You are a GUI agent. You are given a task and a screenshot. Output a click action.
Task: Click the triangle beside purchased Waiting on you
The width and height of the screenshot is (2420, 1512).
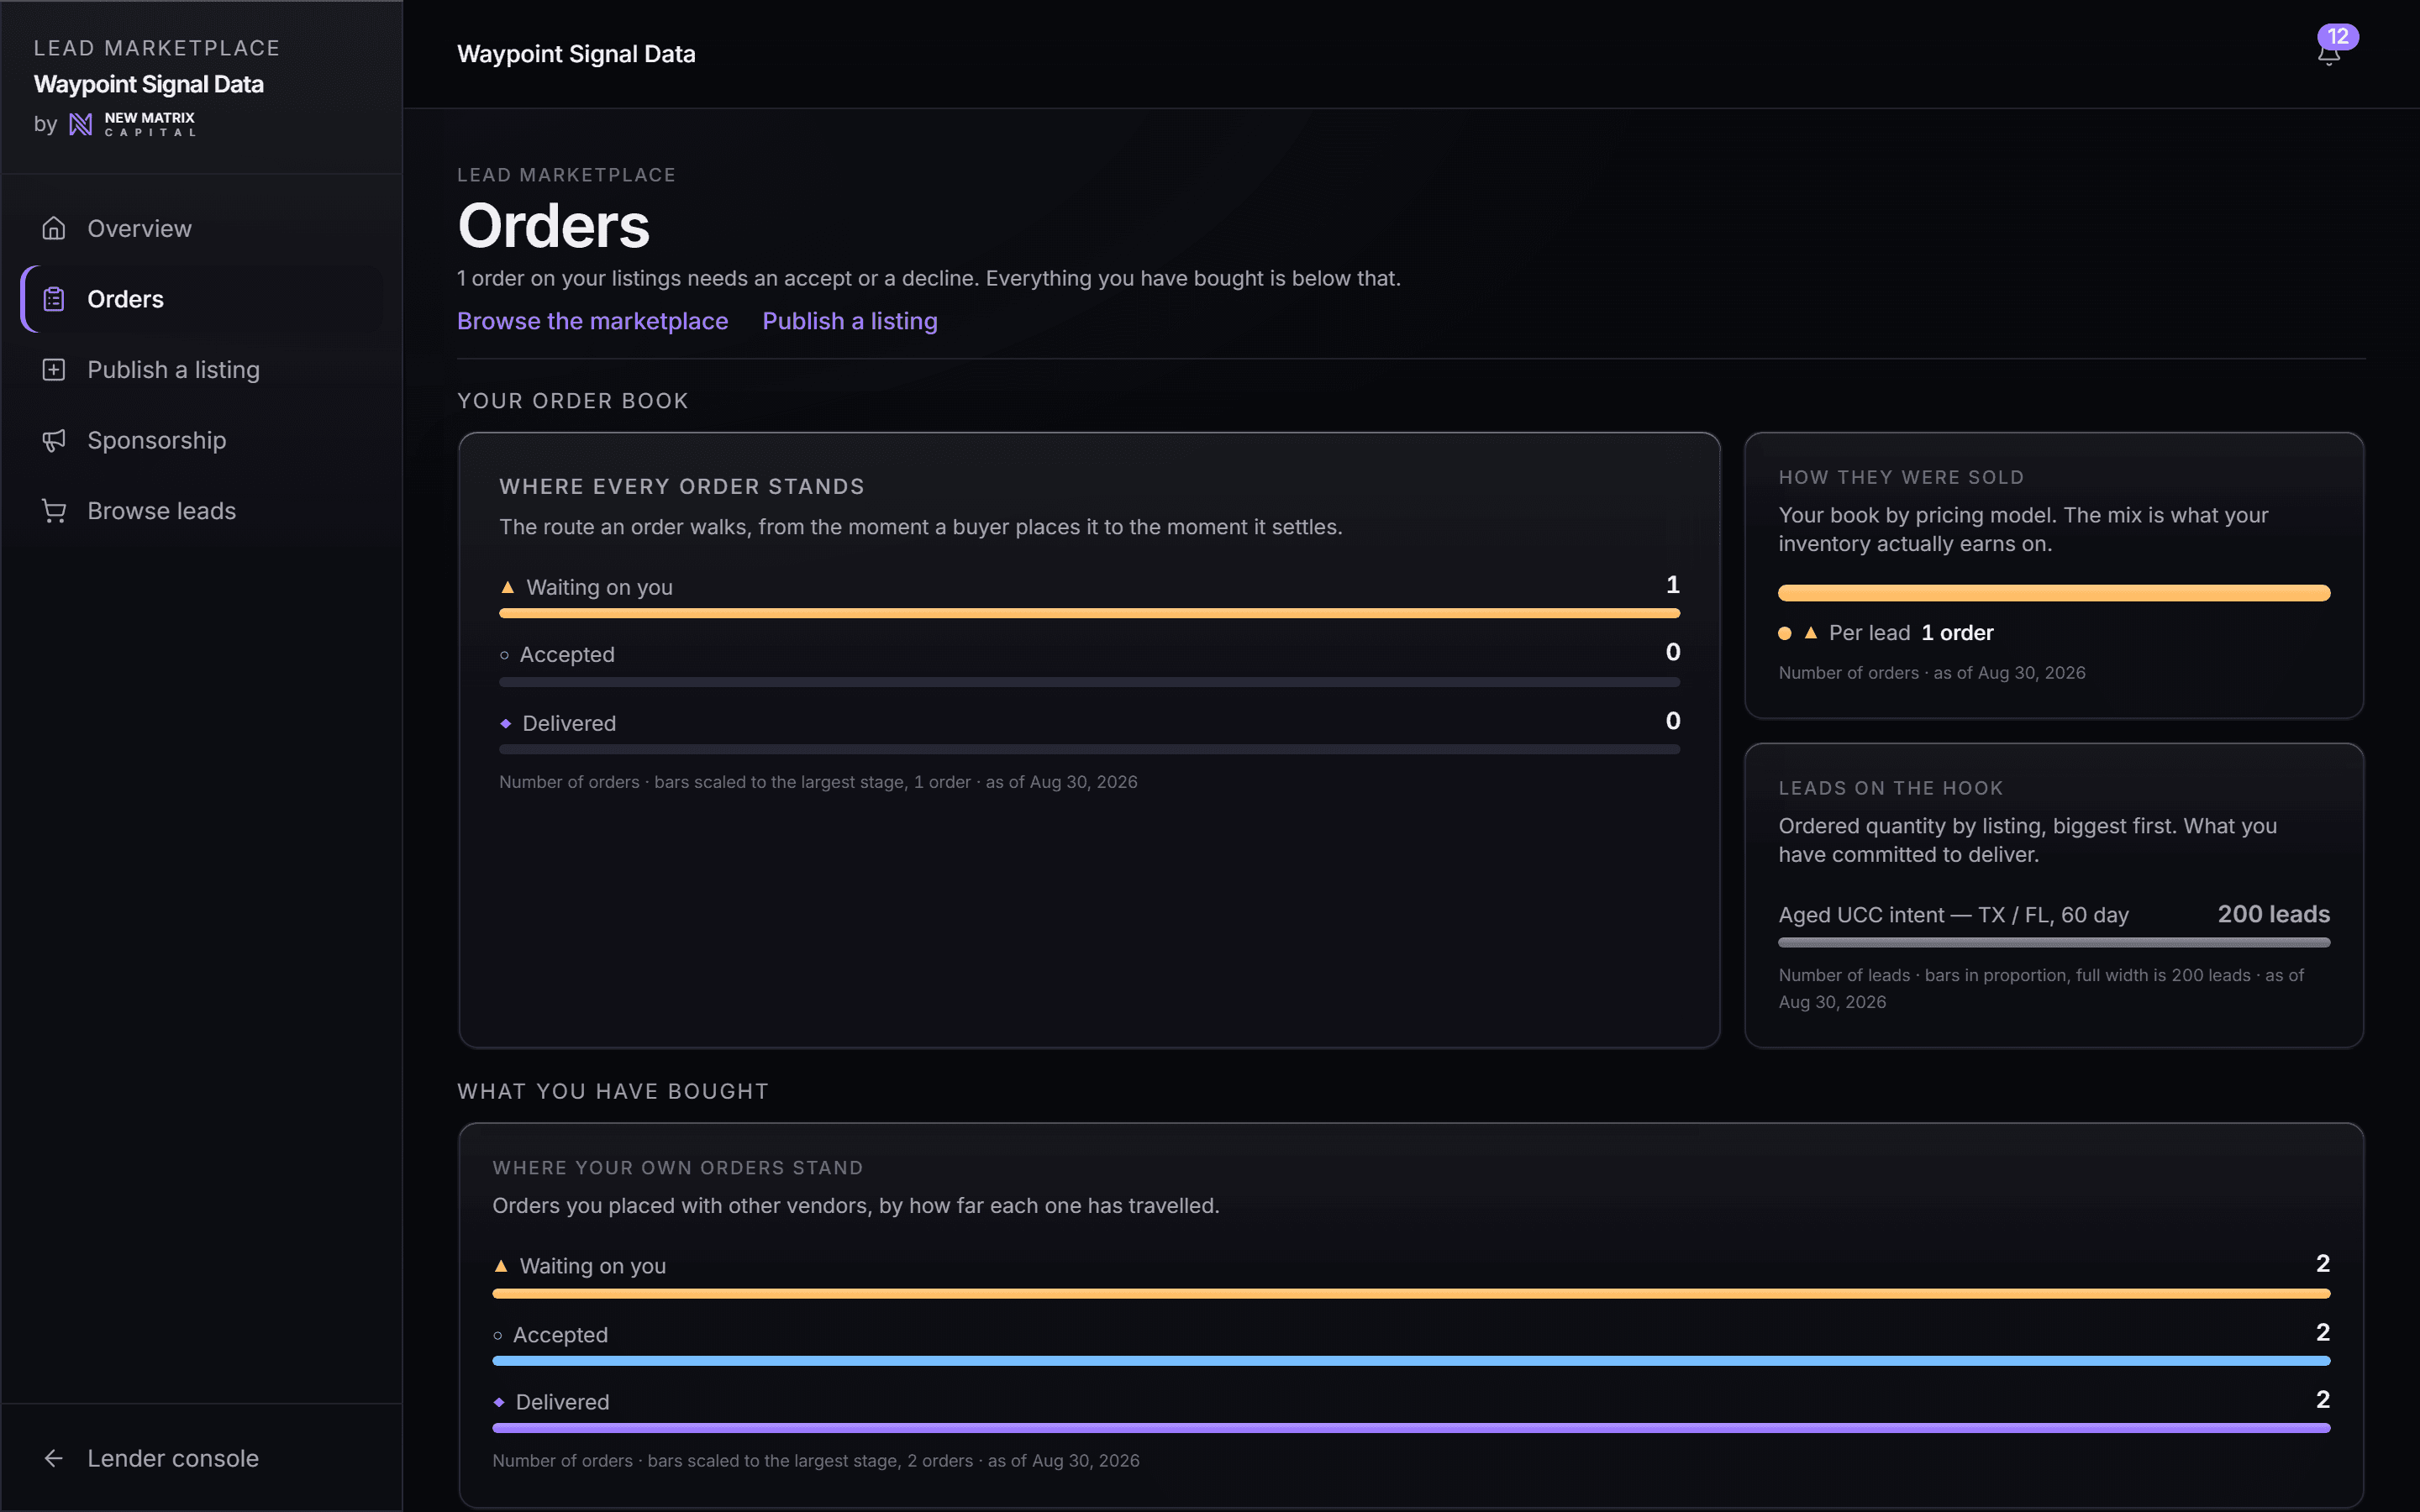[x=500, y=1266]
